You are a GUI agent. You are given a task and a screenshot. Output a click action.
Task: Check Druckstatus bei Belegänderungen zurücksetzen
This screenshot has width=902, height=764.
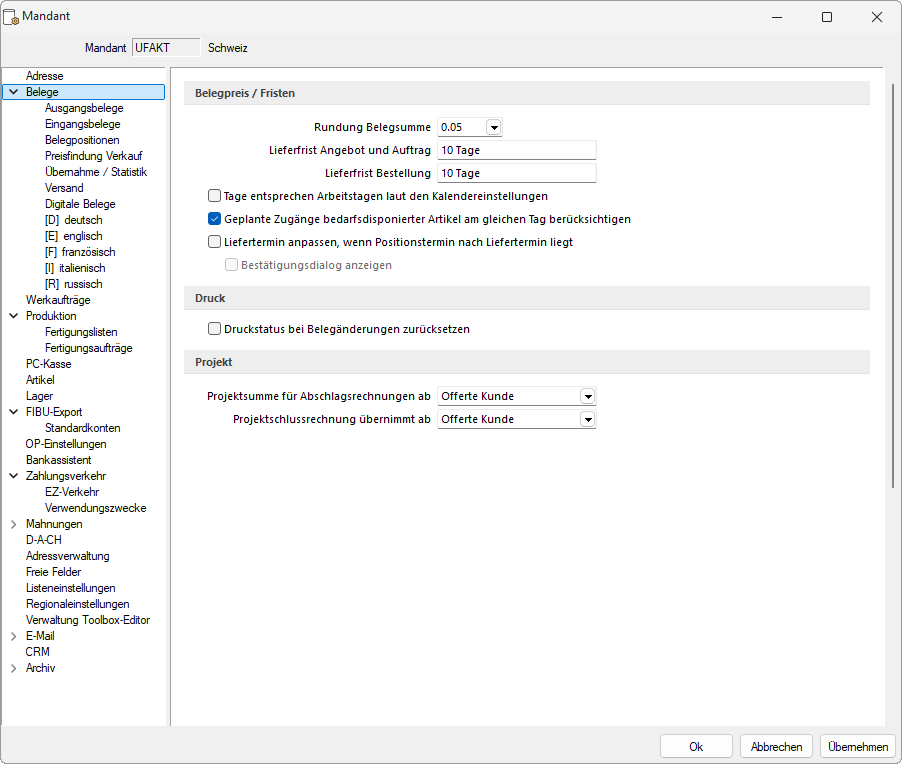(214, 328)
